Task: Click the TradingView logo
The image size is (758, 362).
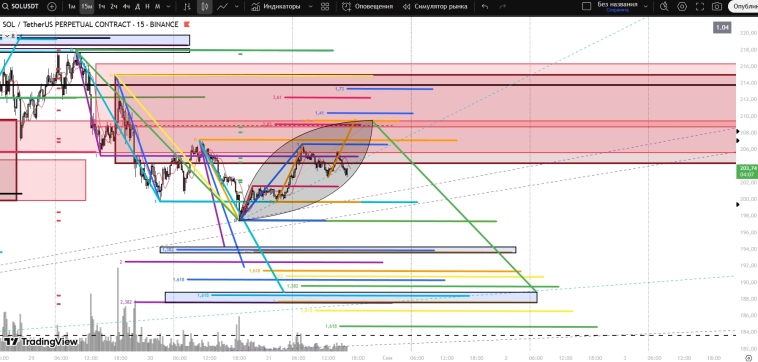Action: coord(42,342)
